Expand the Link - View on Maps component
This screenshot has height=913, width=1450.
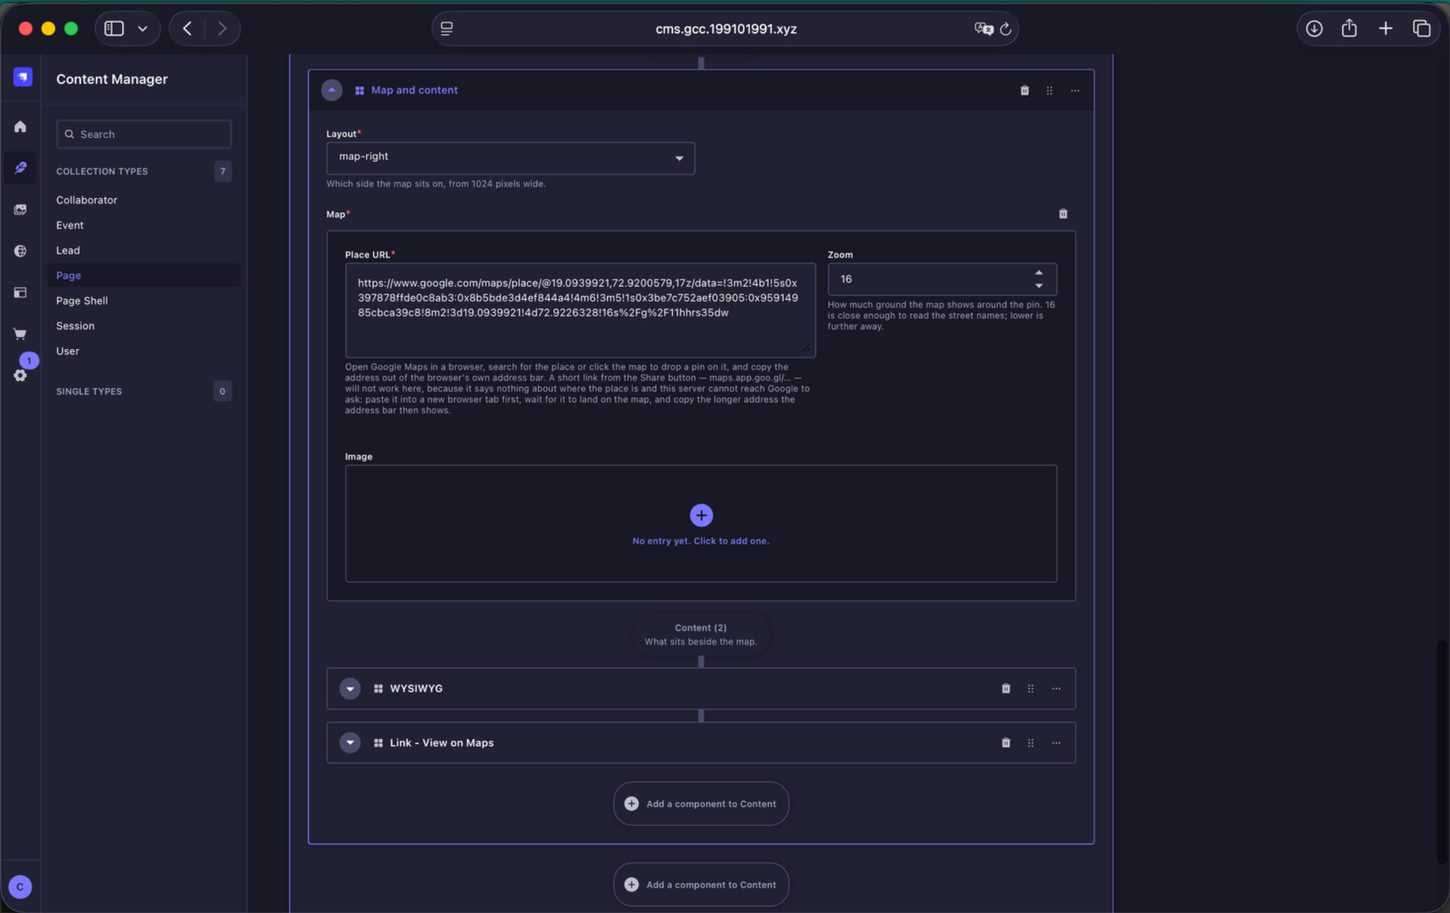click(x=350, y=743)
